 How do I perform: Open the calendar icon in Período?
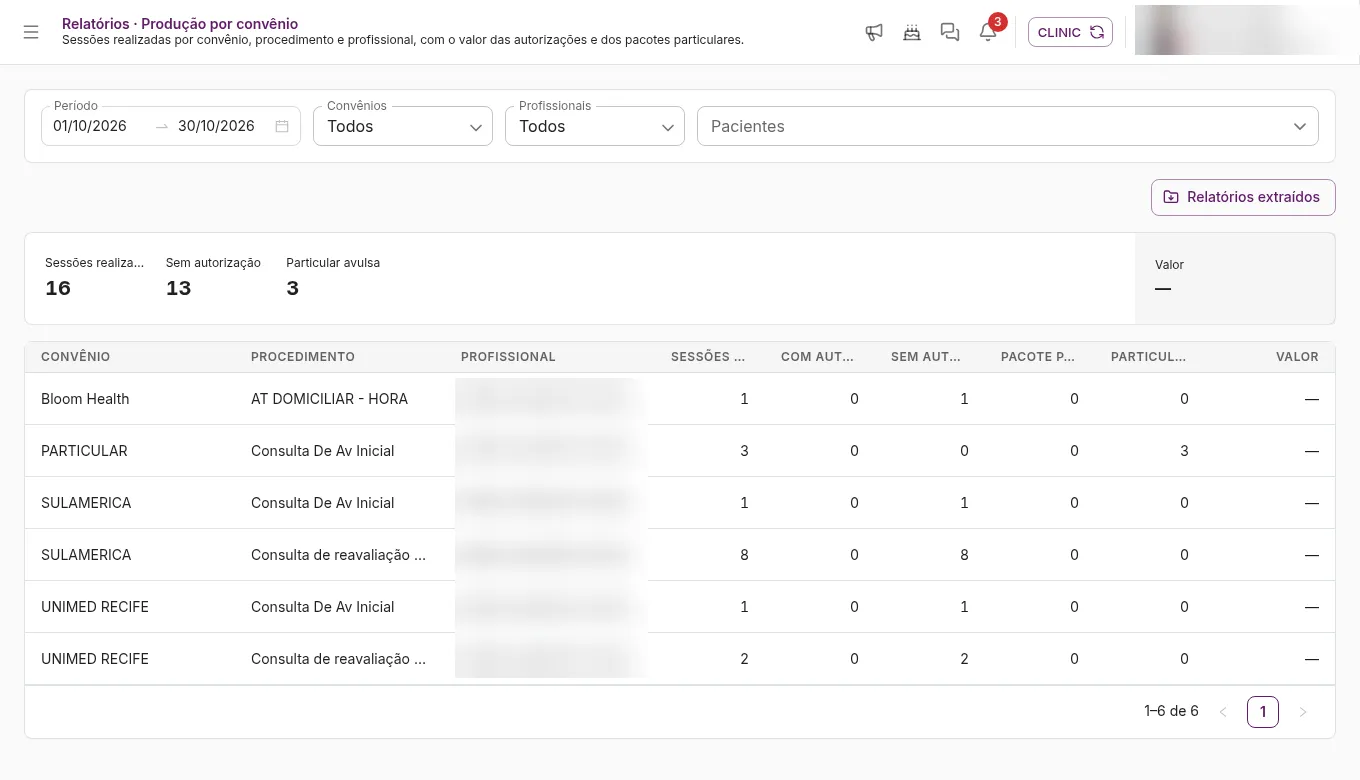[x=282, y=126]
